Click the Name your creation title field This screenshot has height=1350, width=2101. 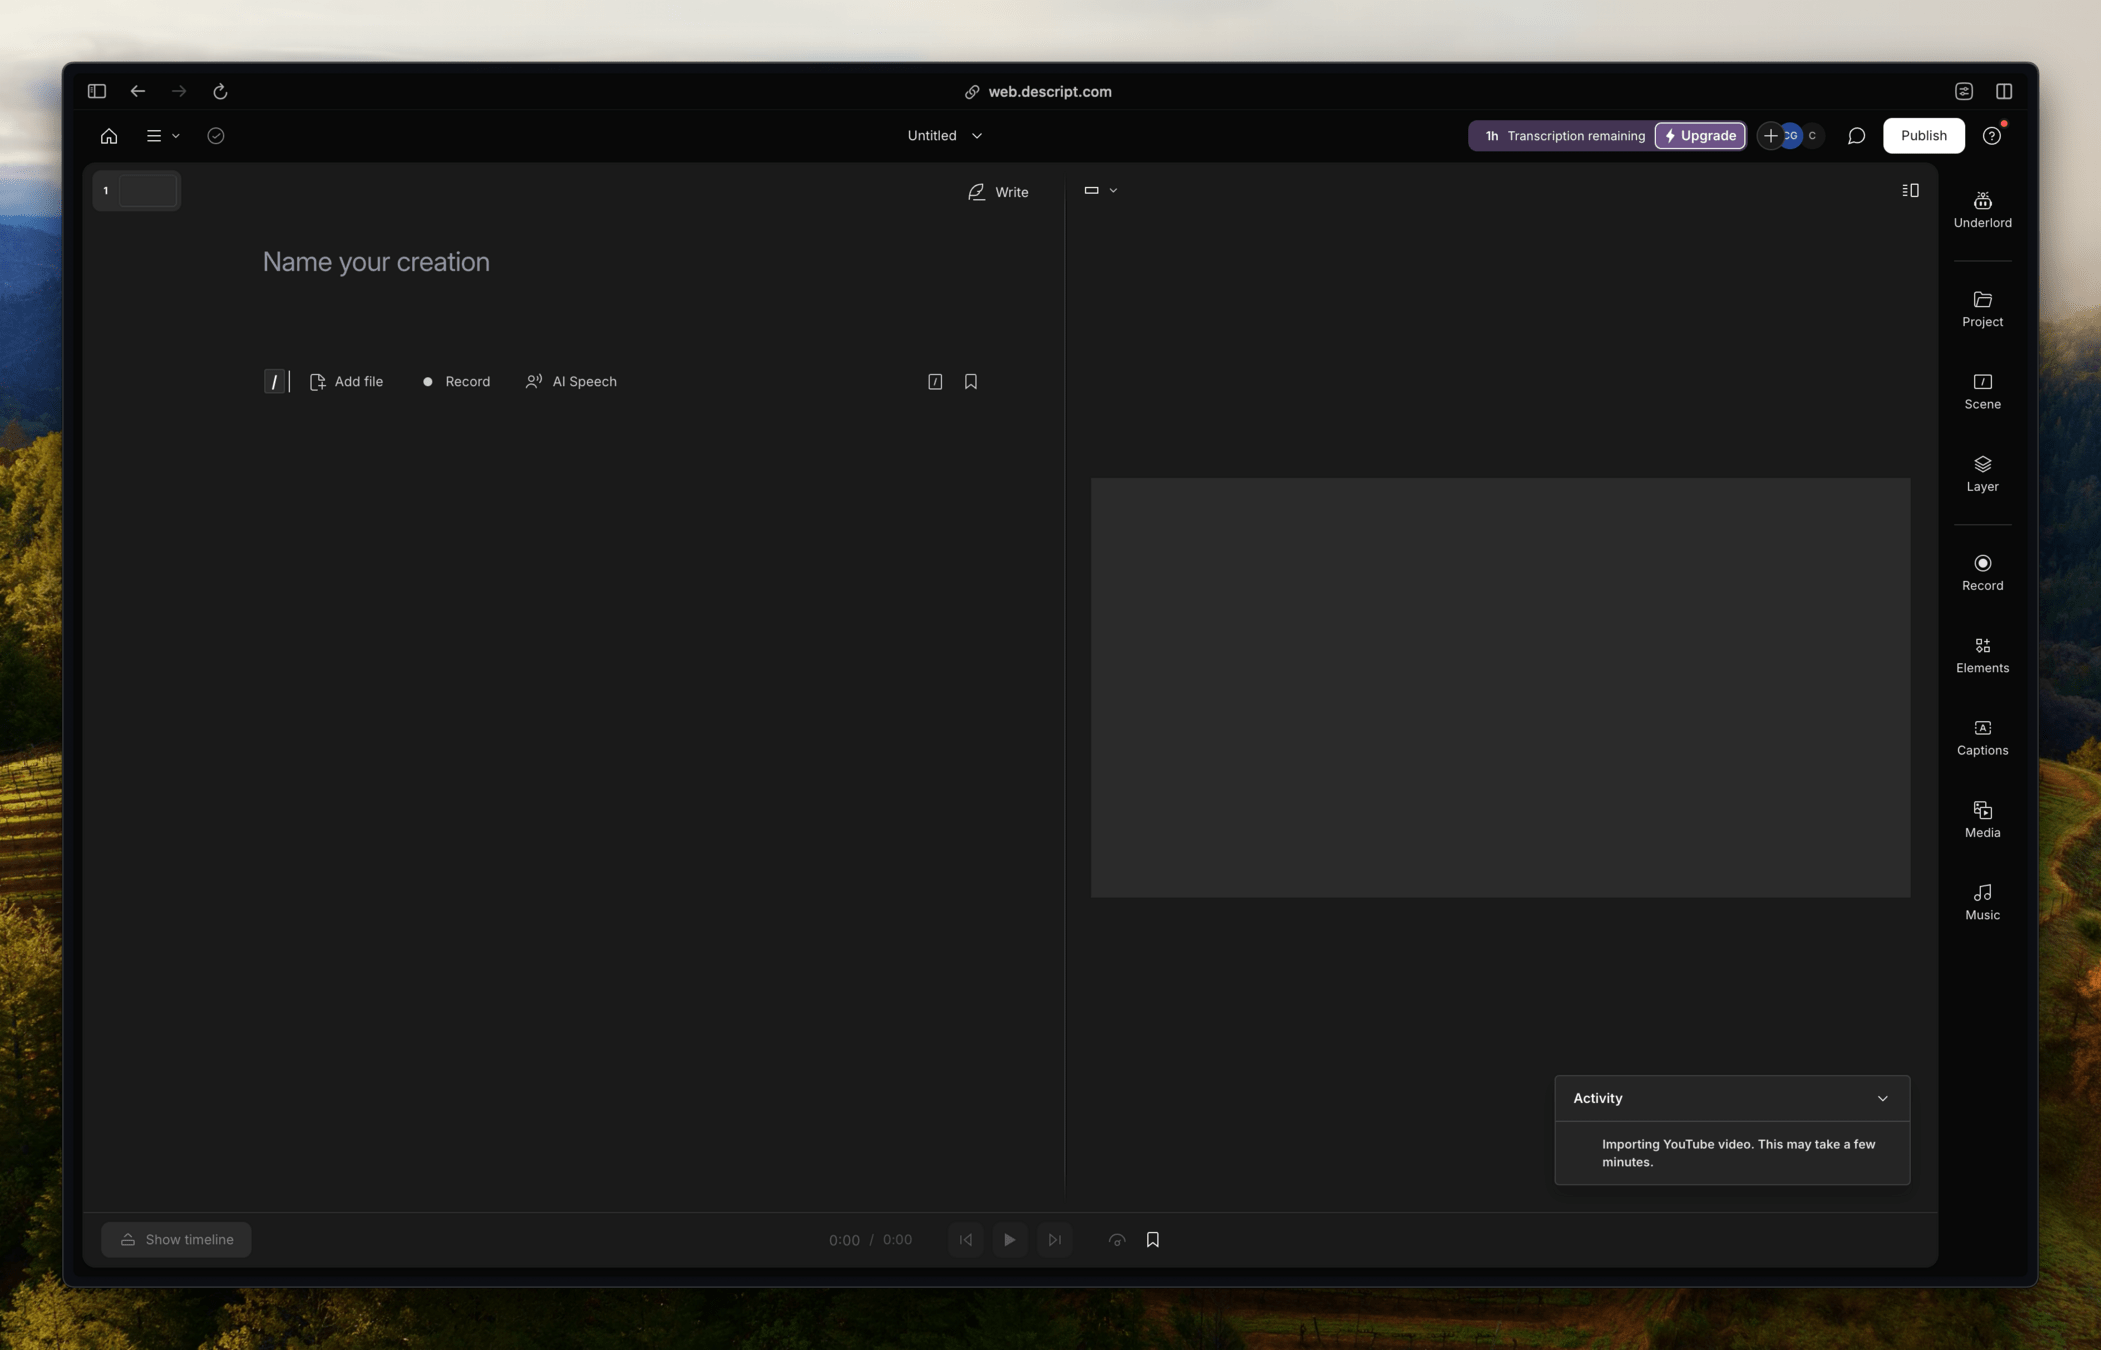pos(376,262)
